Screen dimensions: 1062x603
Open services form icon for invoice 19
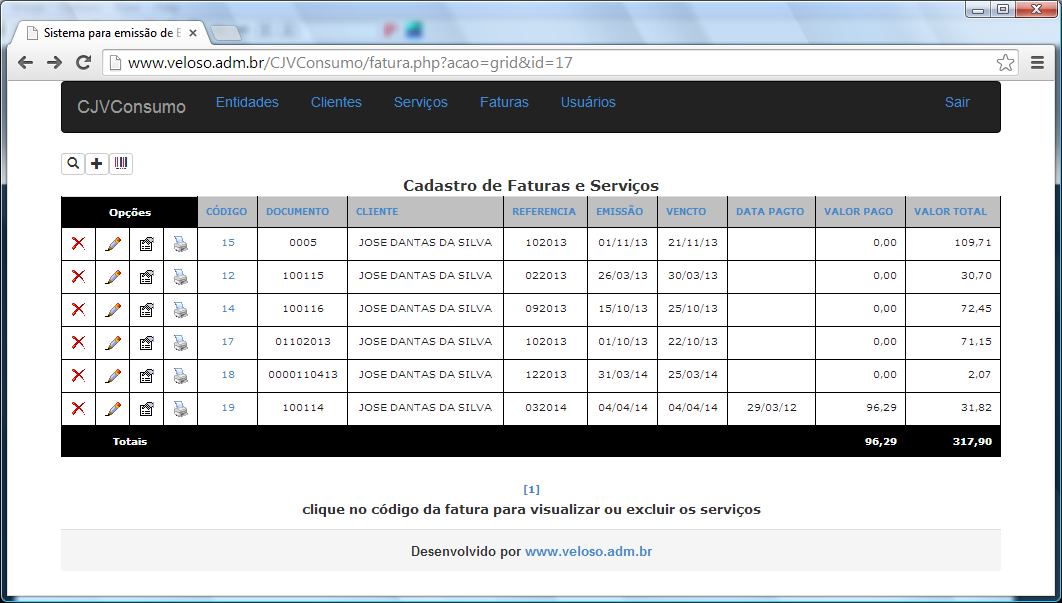point(146,409)
